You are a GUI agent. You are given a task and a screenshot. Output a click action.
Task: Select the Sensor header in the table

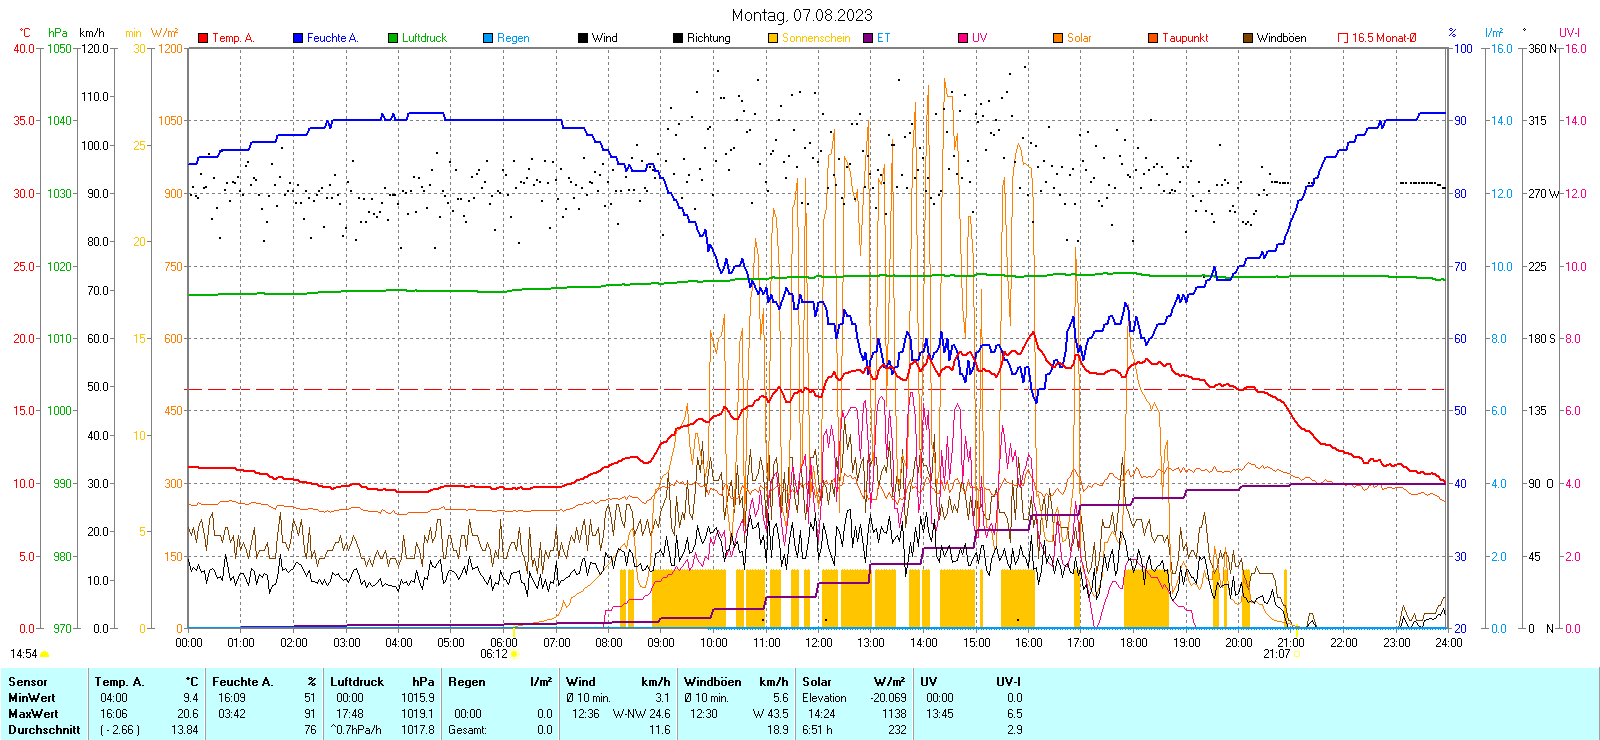[x=27, y=682]
